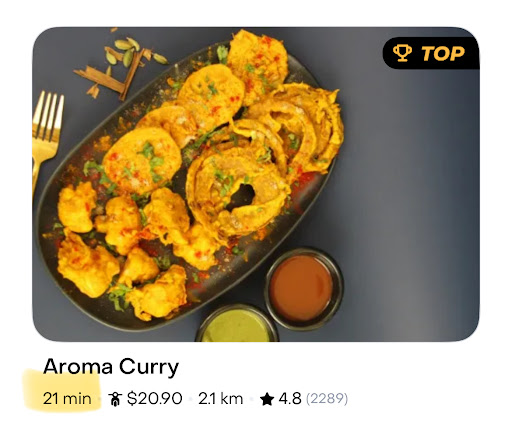
Task: Open the 2289 reviews count
Action: point(327,399)
